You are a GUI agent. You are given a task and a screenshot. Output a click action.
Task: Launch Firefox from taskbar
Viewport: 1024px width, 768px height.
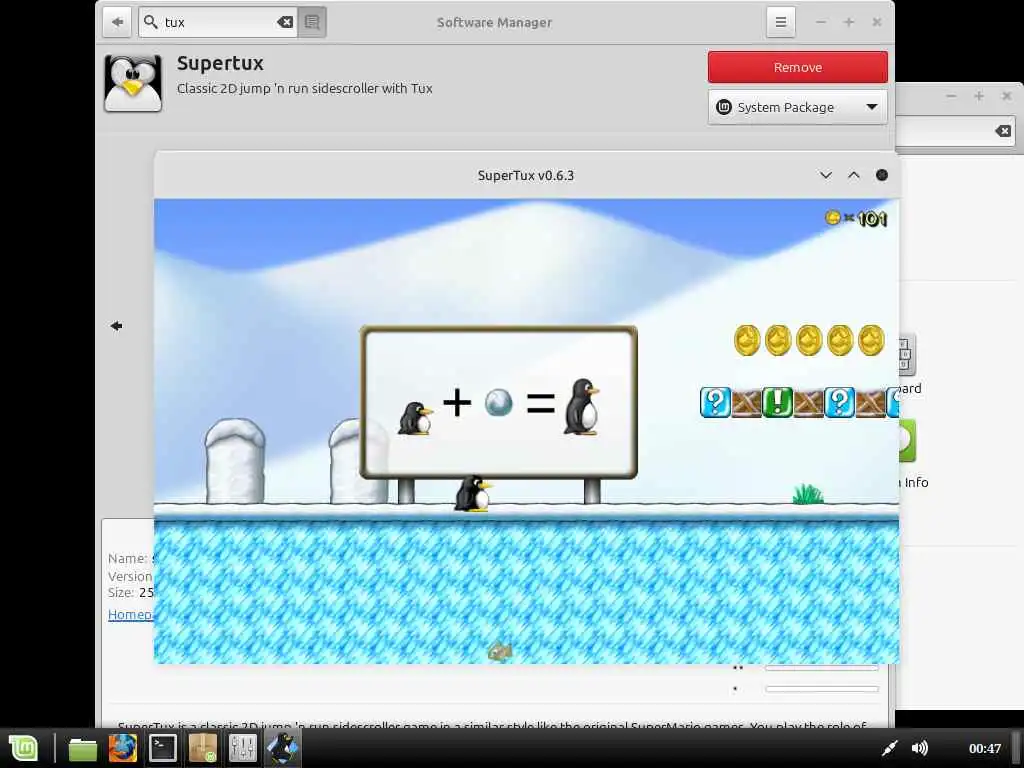pos(123,748)
